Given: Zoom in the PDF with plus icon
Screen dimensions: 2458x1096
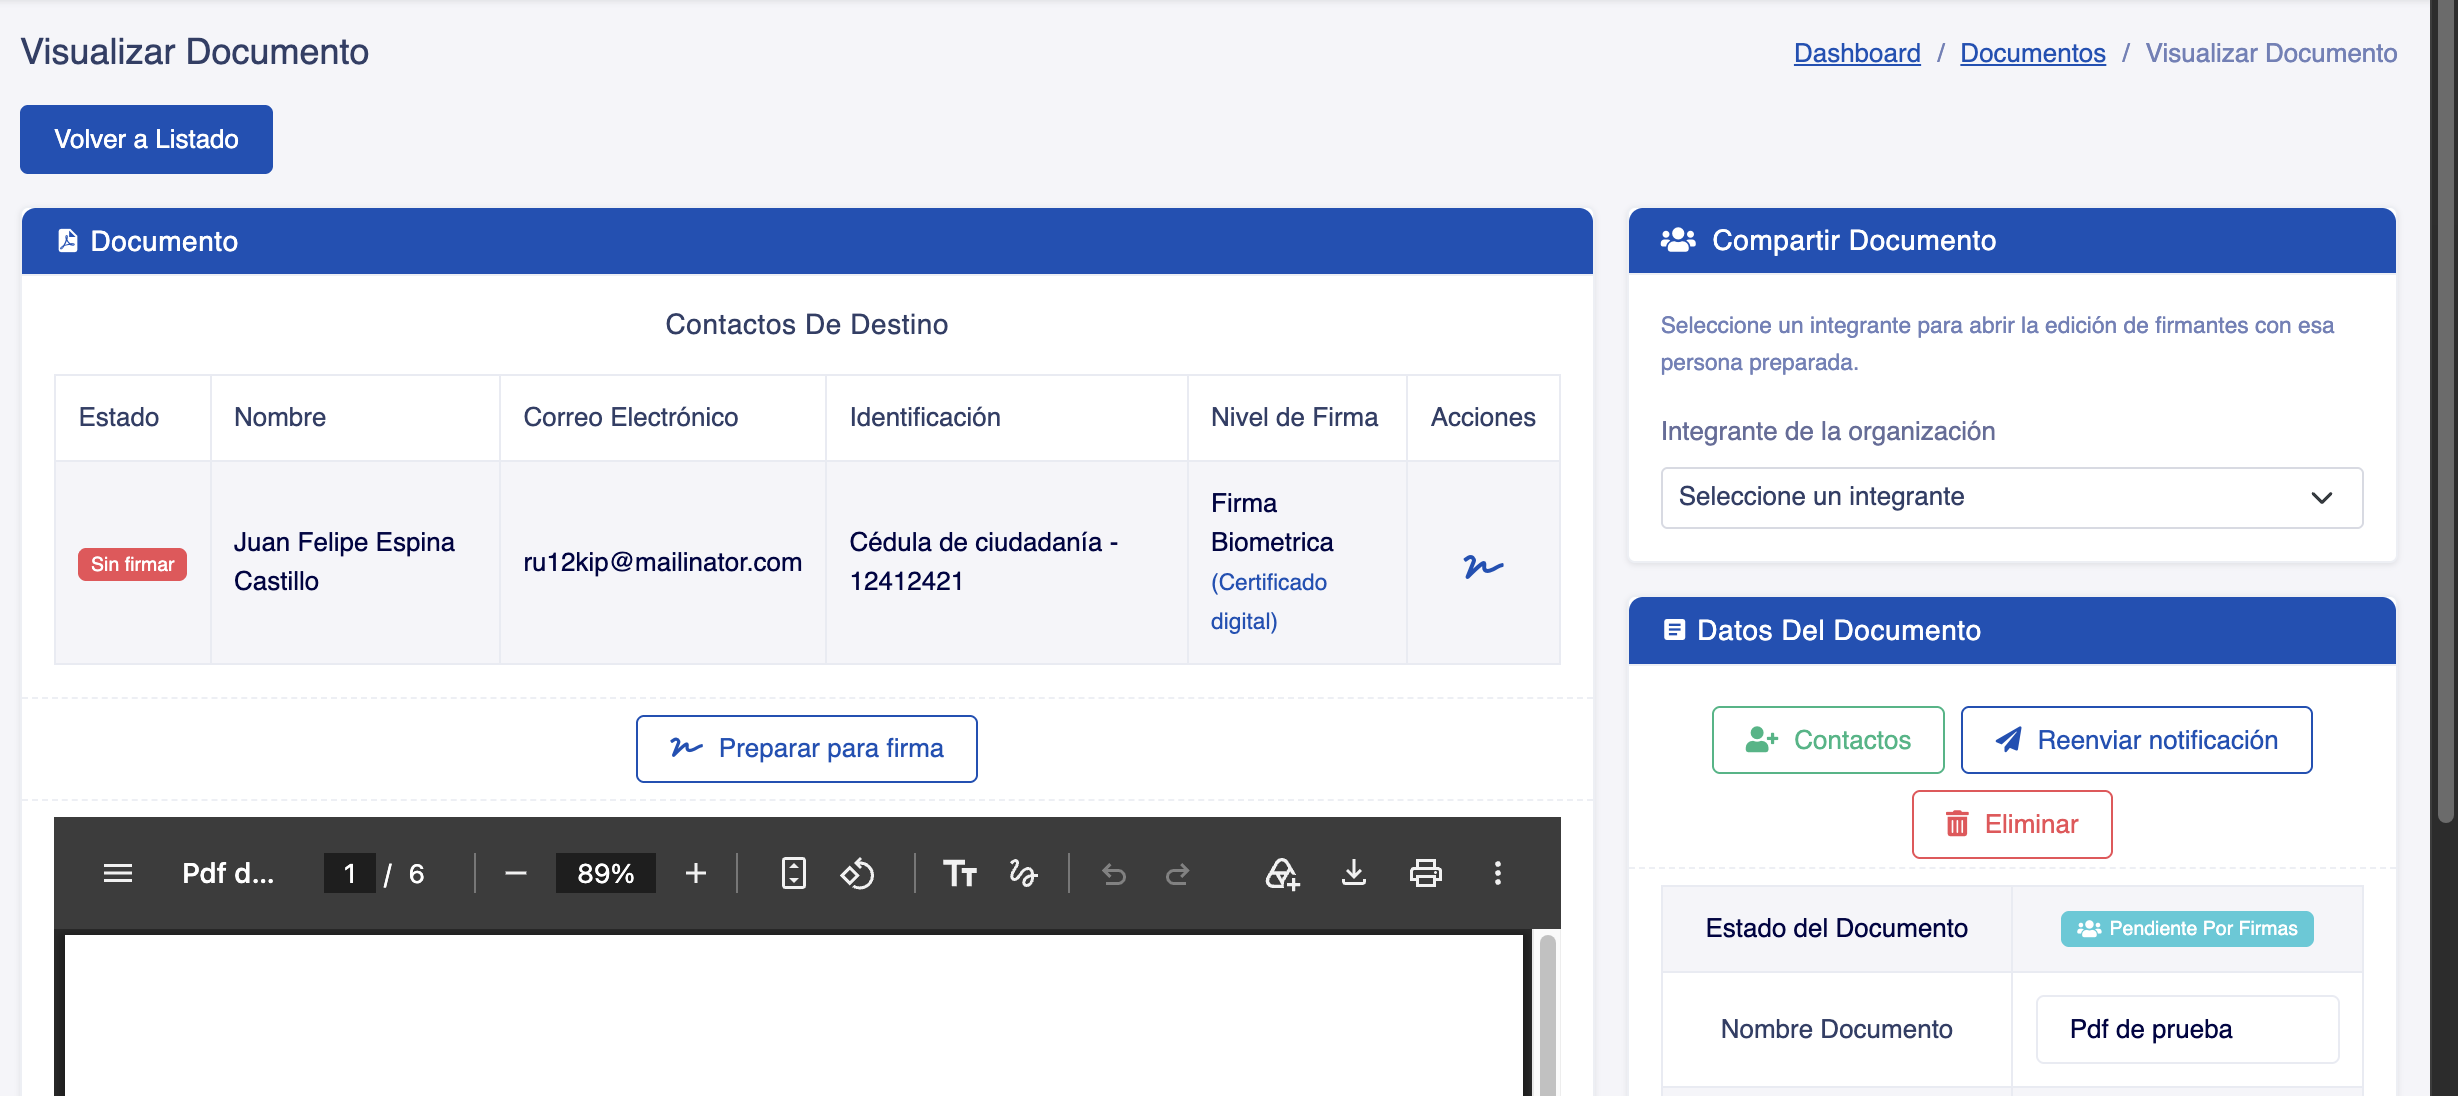Looking at the screenshot, I should pyautogui.click(x=696, y=873).
